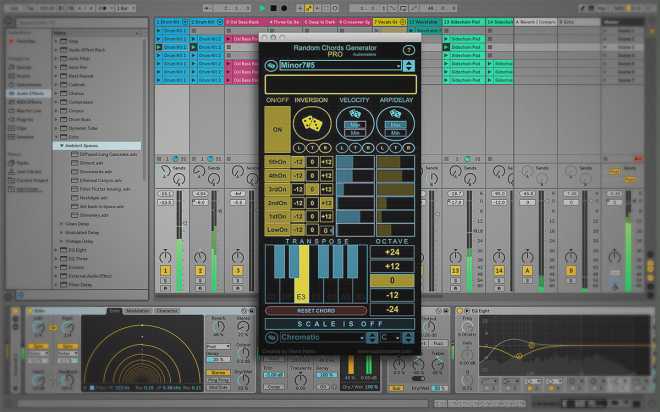Viewport: 660px width, 412px height.
Task: Click the yellow E3 piano key
Action: (x=302, y=274)
